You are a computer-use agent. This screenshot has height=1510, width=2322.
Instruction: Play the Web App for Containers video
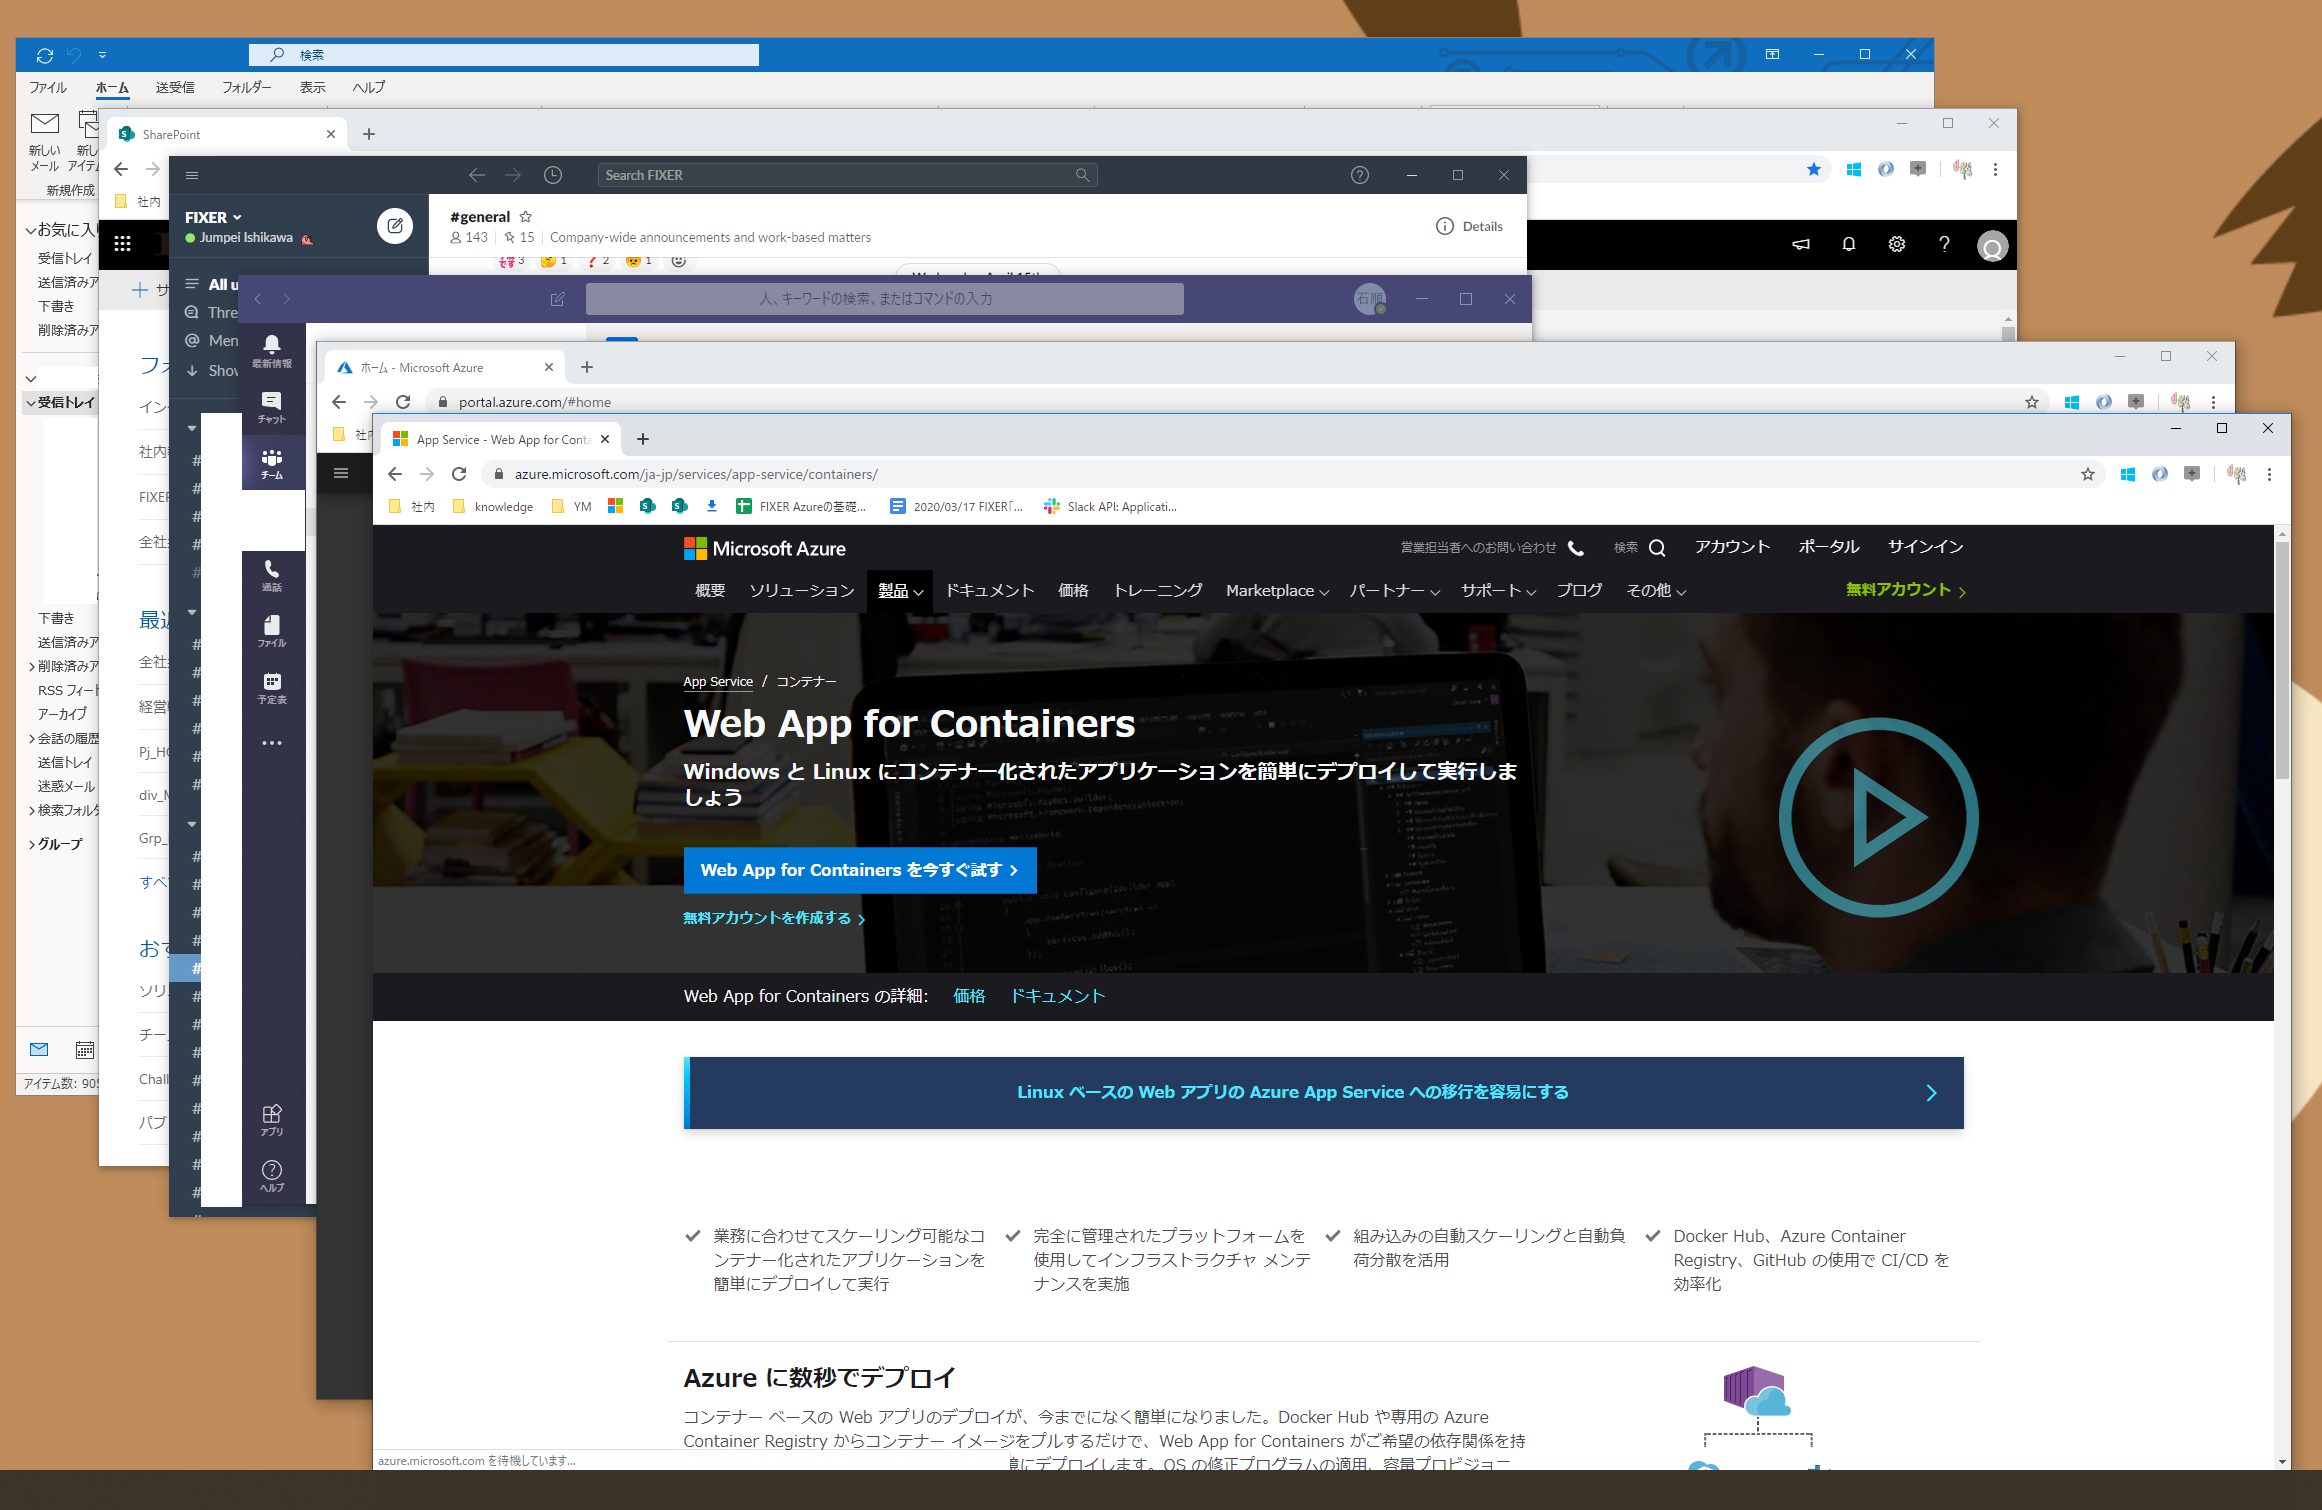1878,817
